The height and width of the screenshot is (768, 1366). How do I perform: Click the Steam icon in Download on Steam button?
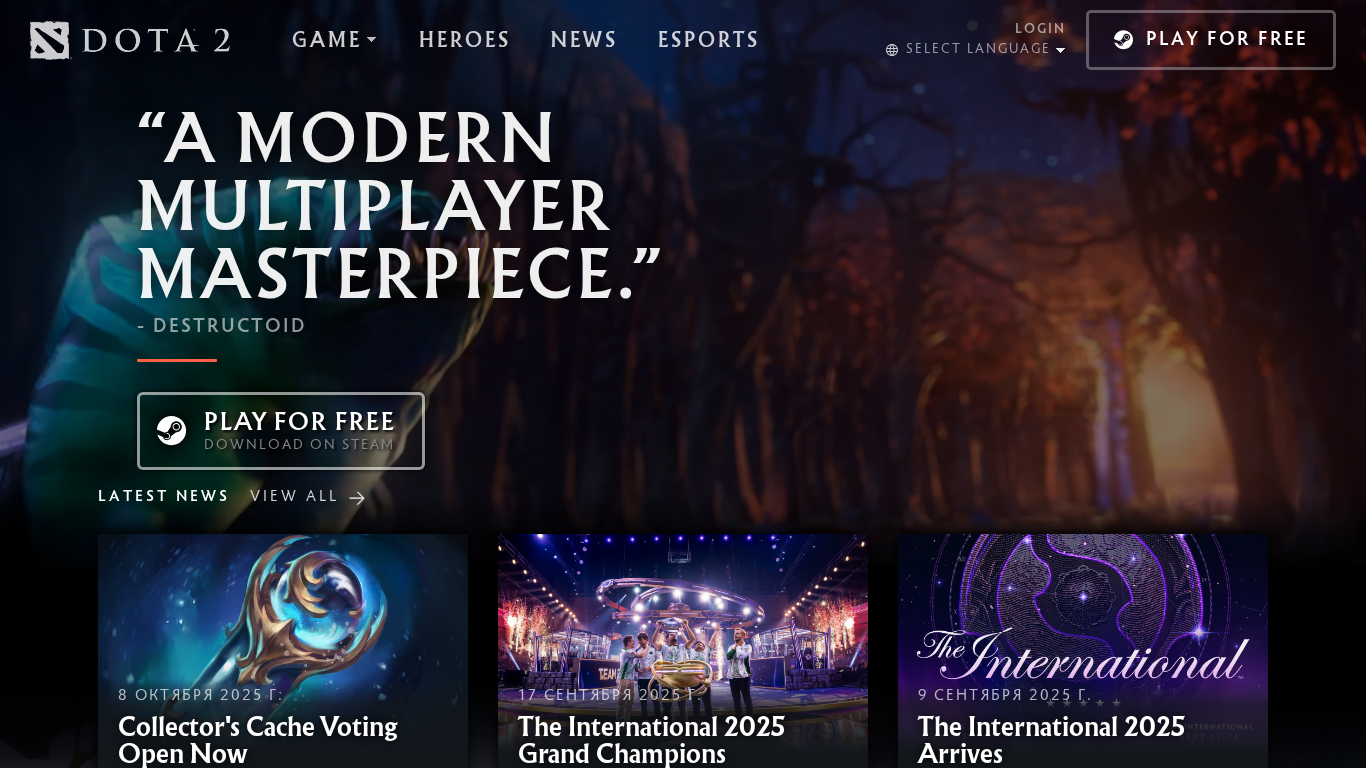172,431
